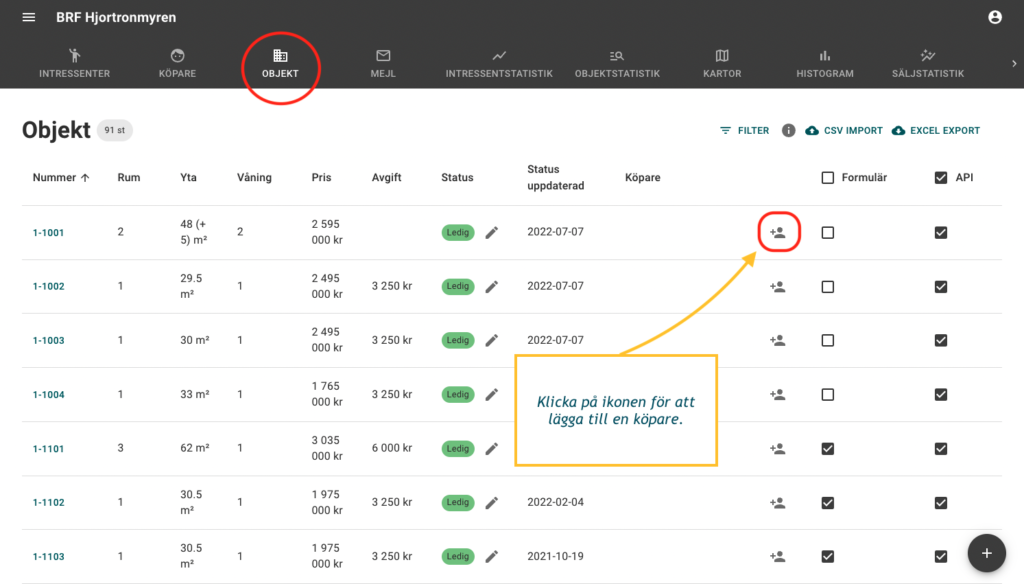Click the CSV Import button
This screenshot has width=1024, height=584.
pos(844,131)
